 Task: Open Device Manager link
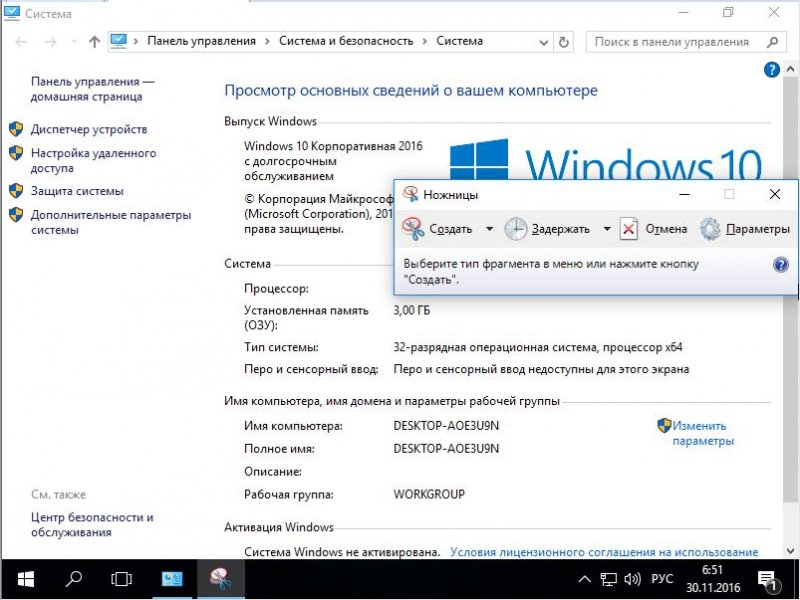tap(89, 129)
